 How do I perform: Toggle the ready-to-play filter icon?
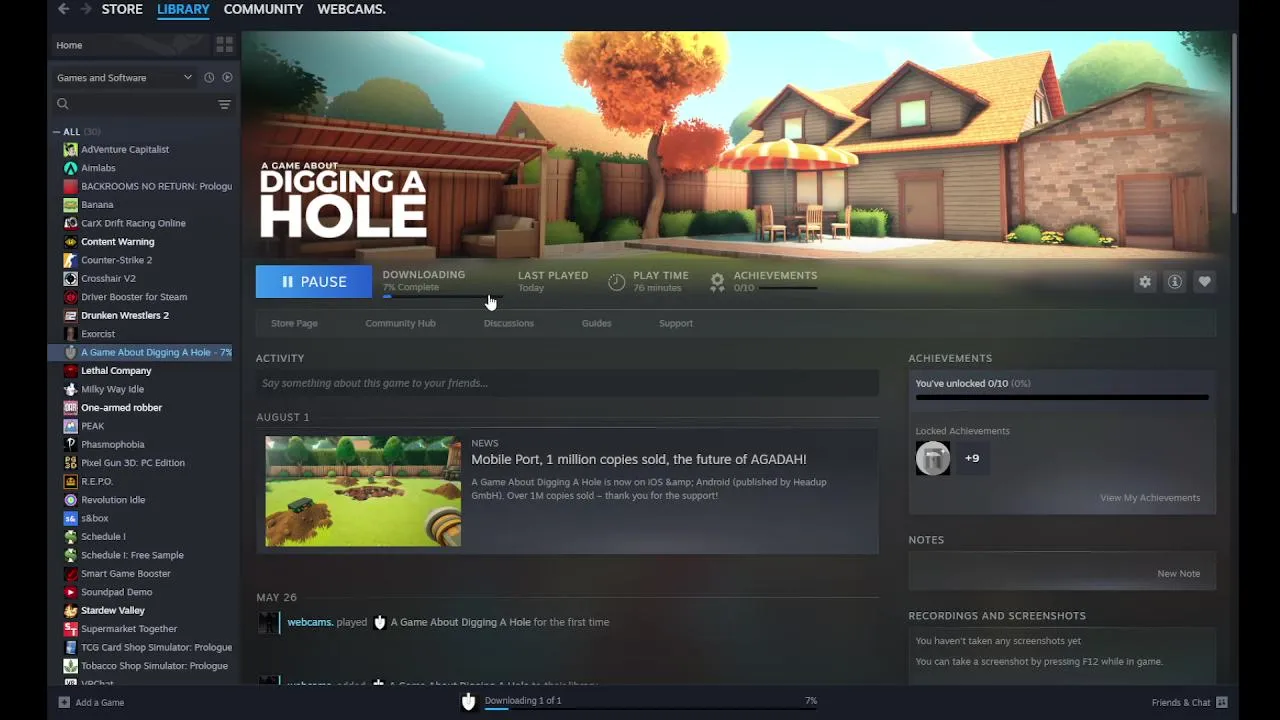pyautogui.click(x=227, y=77)
